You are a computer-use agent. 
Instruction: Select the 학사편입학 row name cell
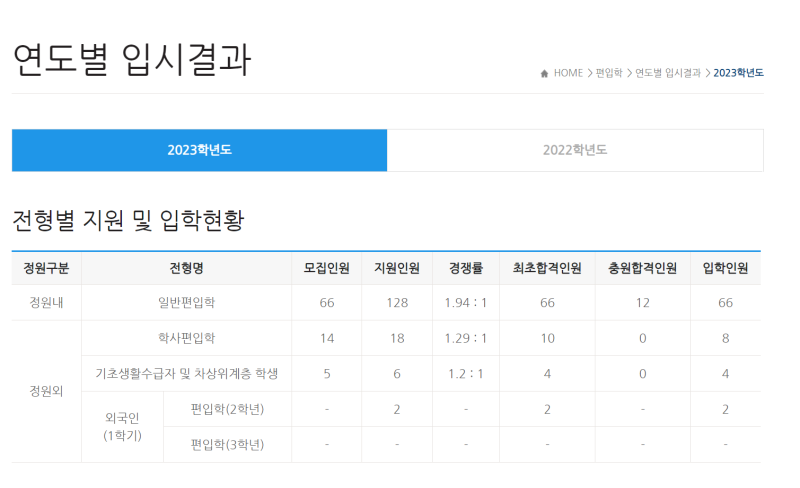tap(186, 338)
